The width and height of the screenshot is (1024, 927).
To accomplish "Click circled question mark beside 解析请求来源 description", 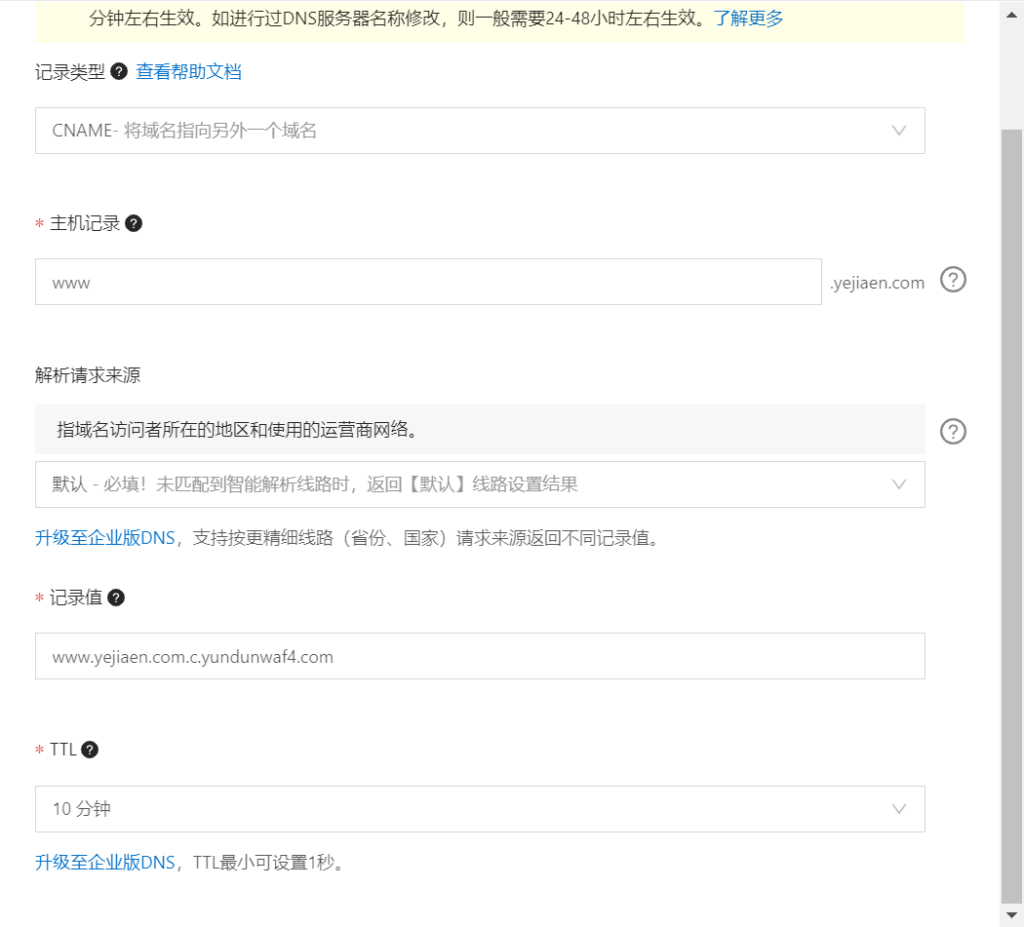I will 954,431.
